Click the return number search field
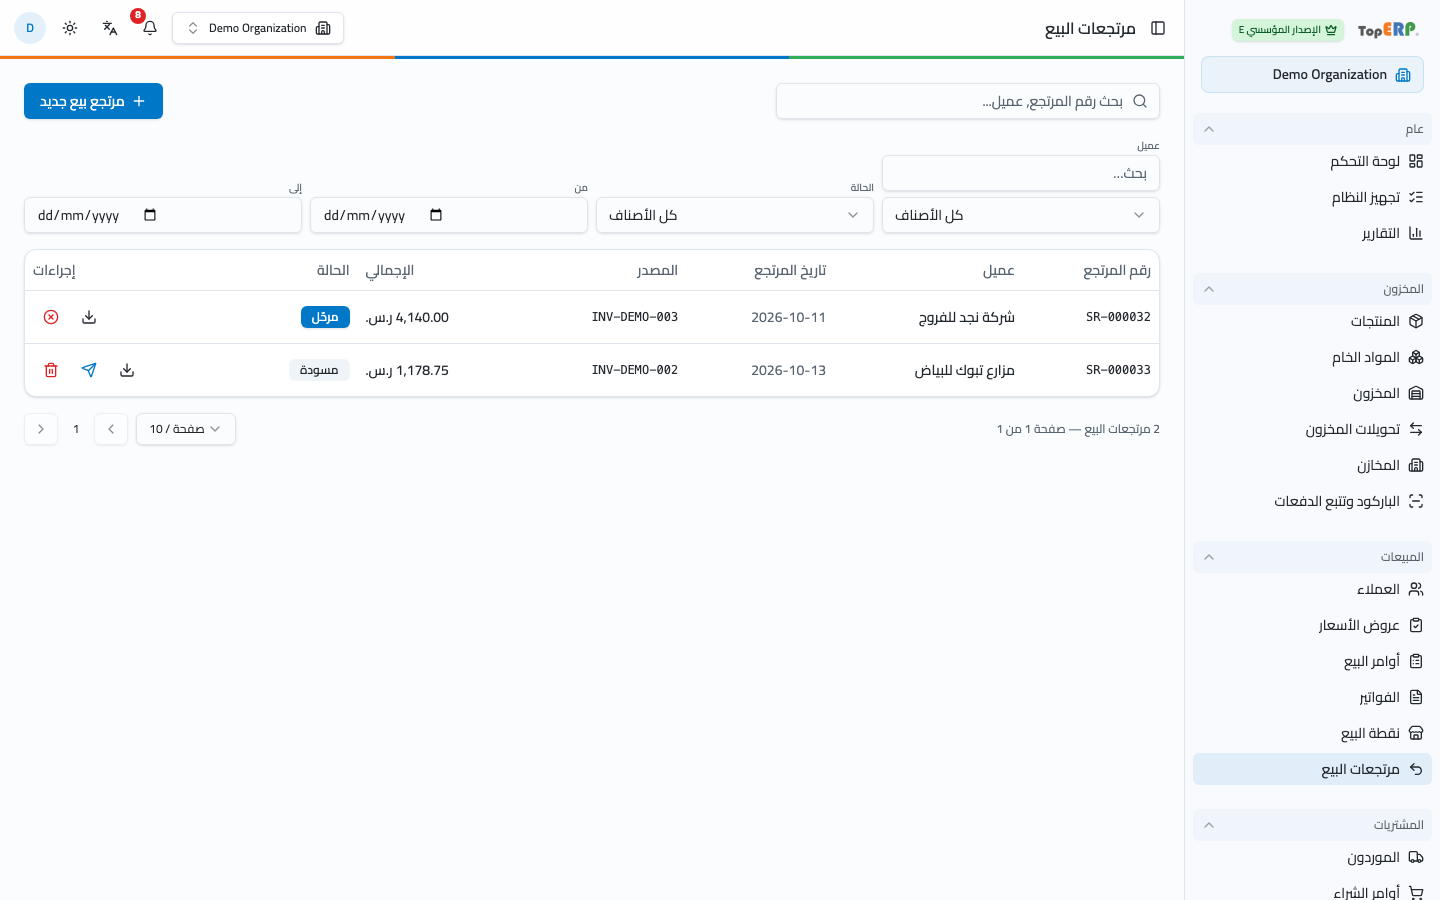This screenshot has width=1440, height=900. pyautogui.click(x=968, y=101)
